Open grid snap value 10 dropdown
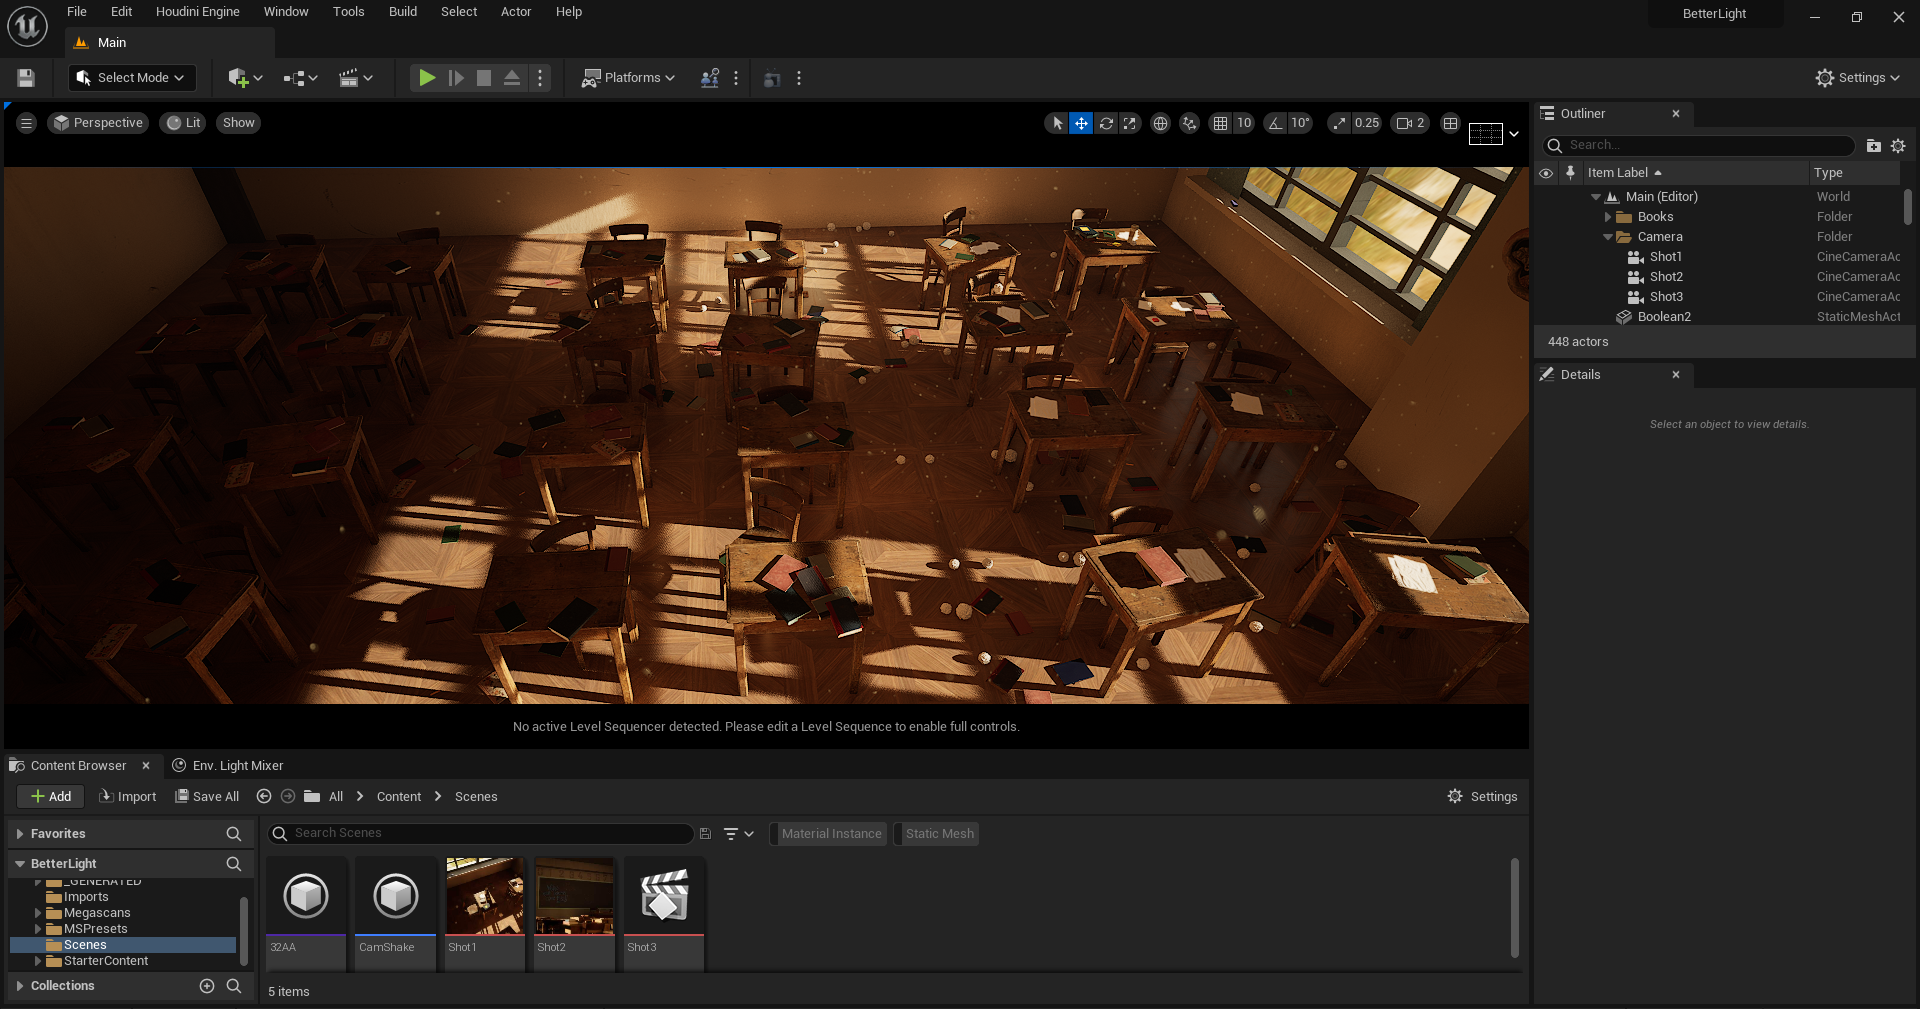This screenshot has width=1920, height=1009. tap(1244, 123)
